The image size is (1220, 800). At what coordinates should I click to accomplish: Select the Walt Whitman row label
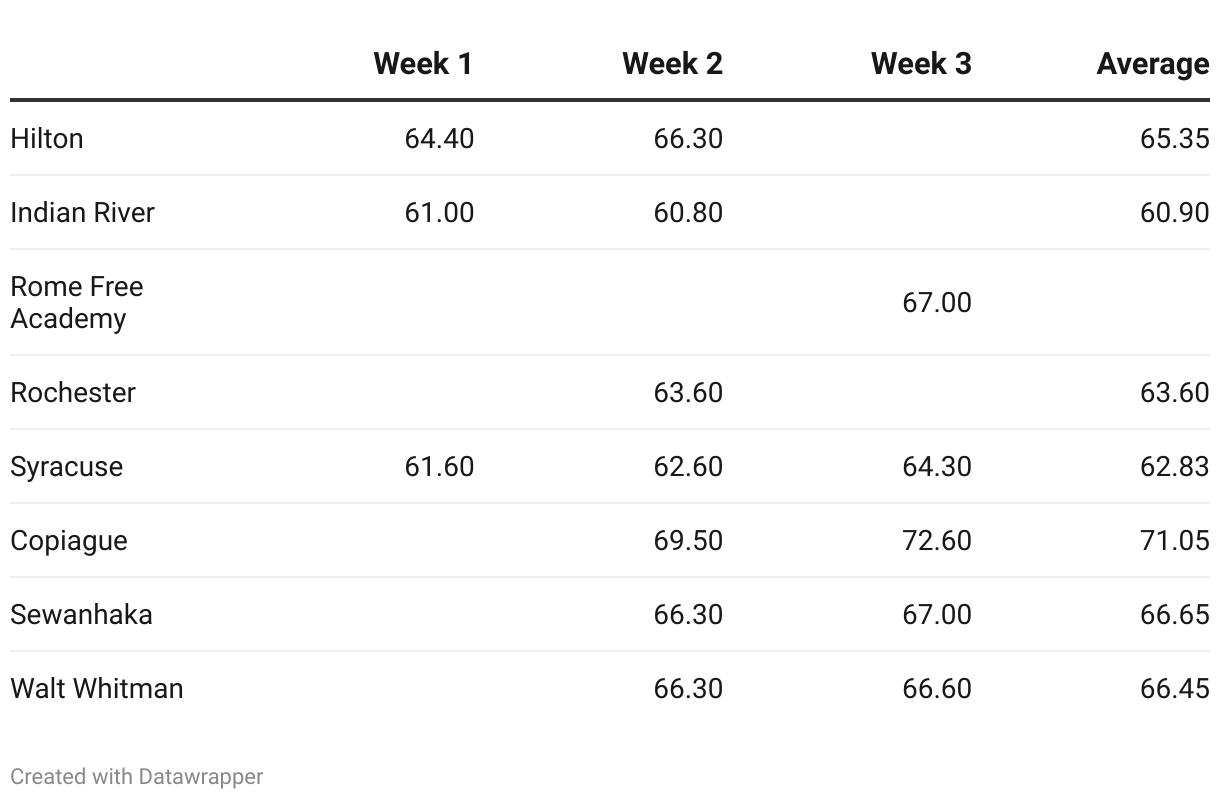[x=97, y=688]
